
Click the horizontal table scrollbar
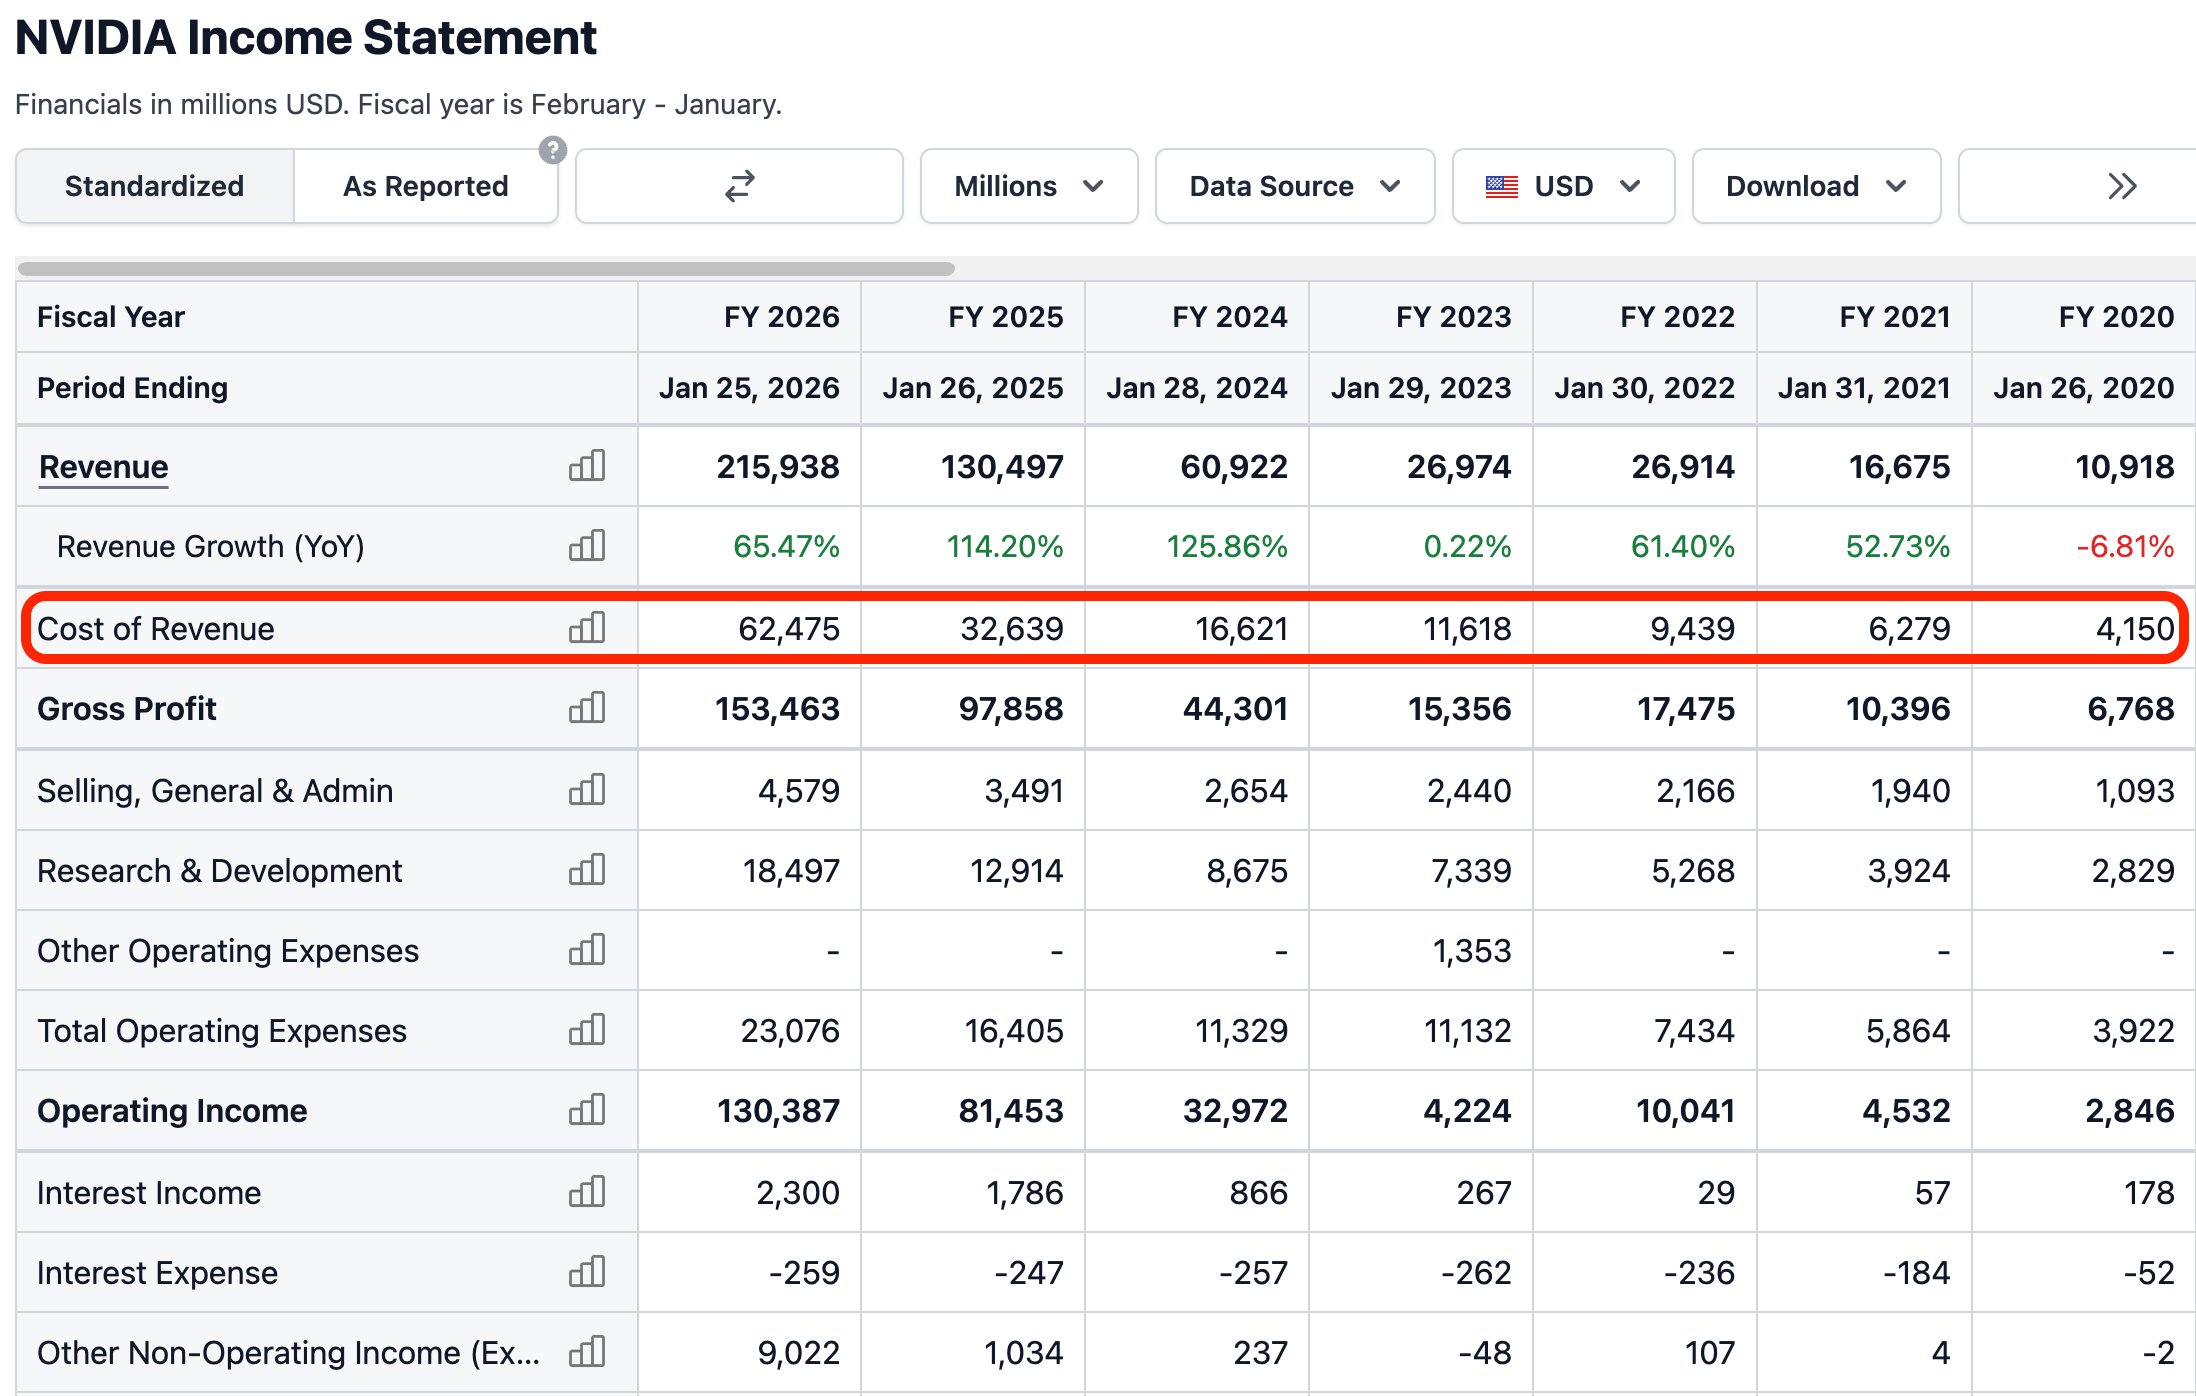pyautogui.click(x=486, y=268)
